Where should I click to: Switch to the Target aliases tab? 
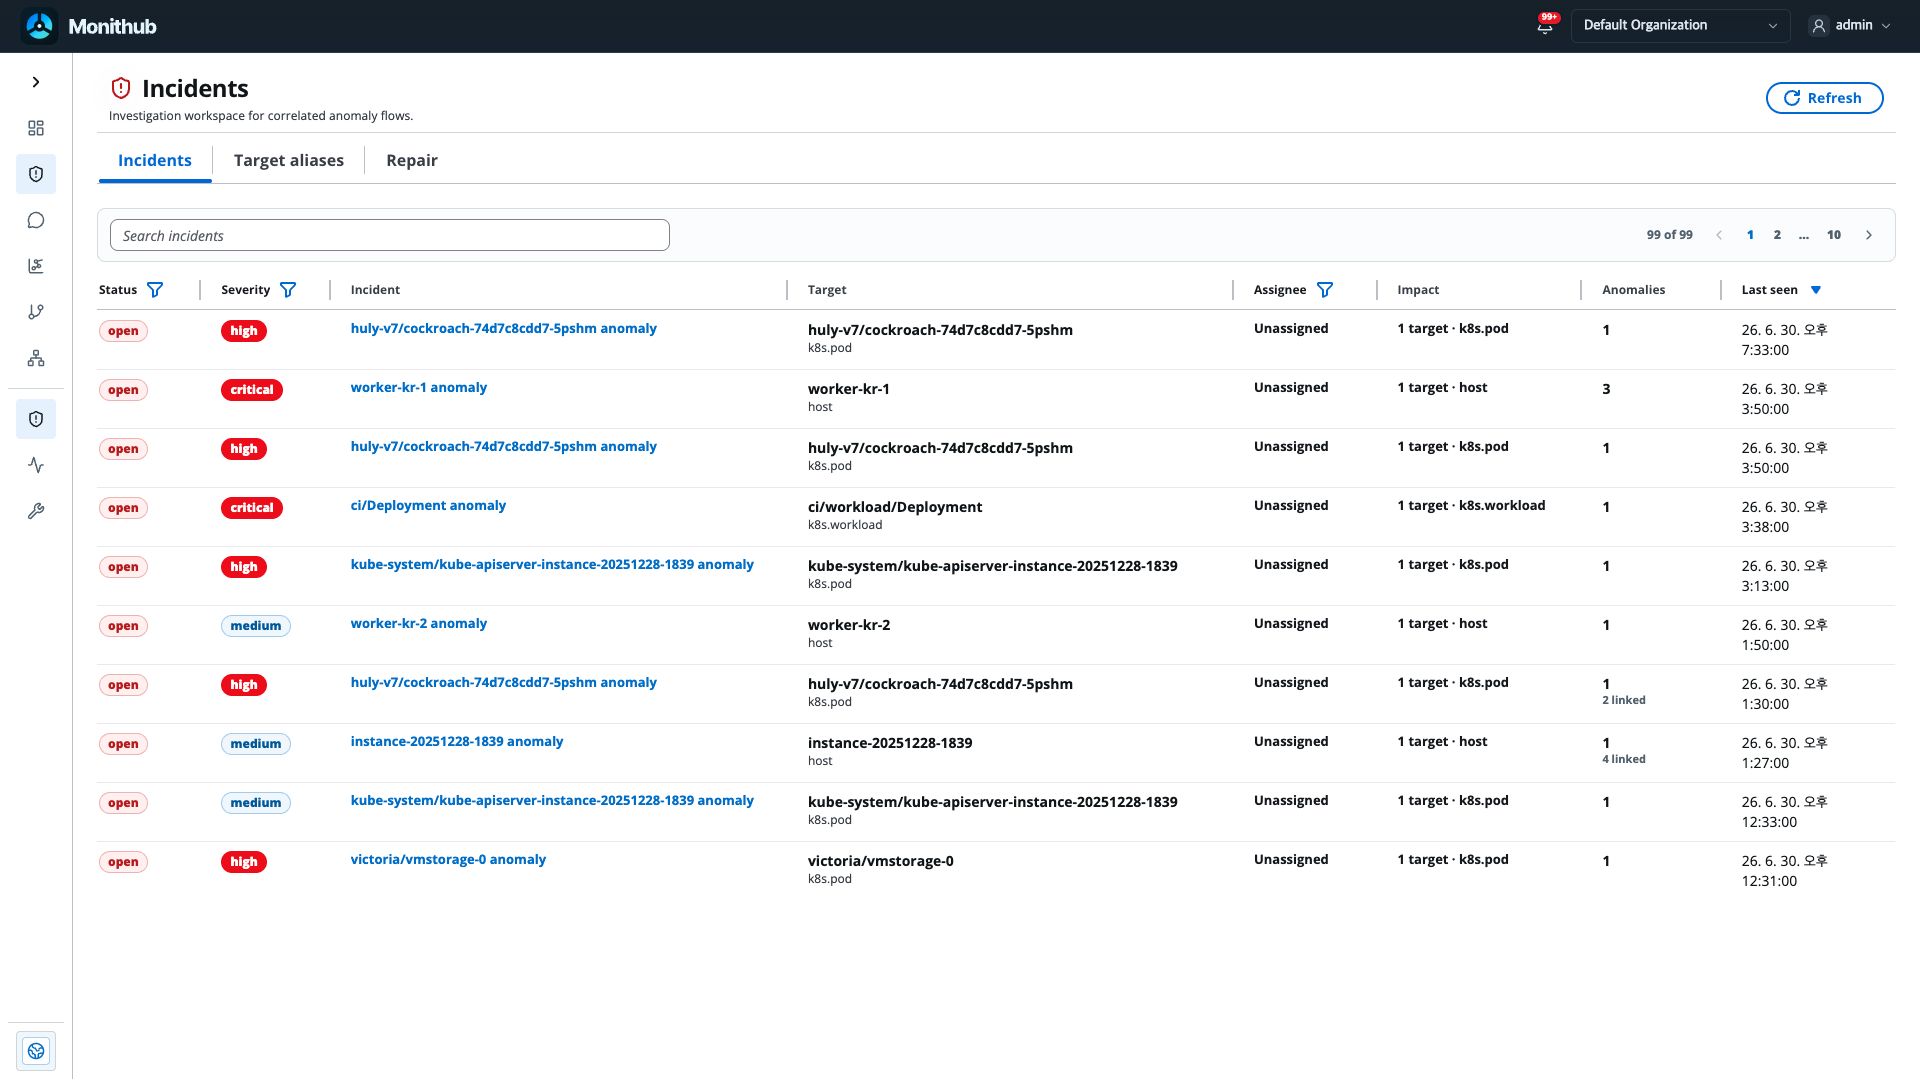[289, 160]
